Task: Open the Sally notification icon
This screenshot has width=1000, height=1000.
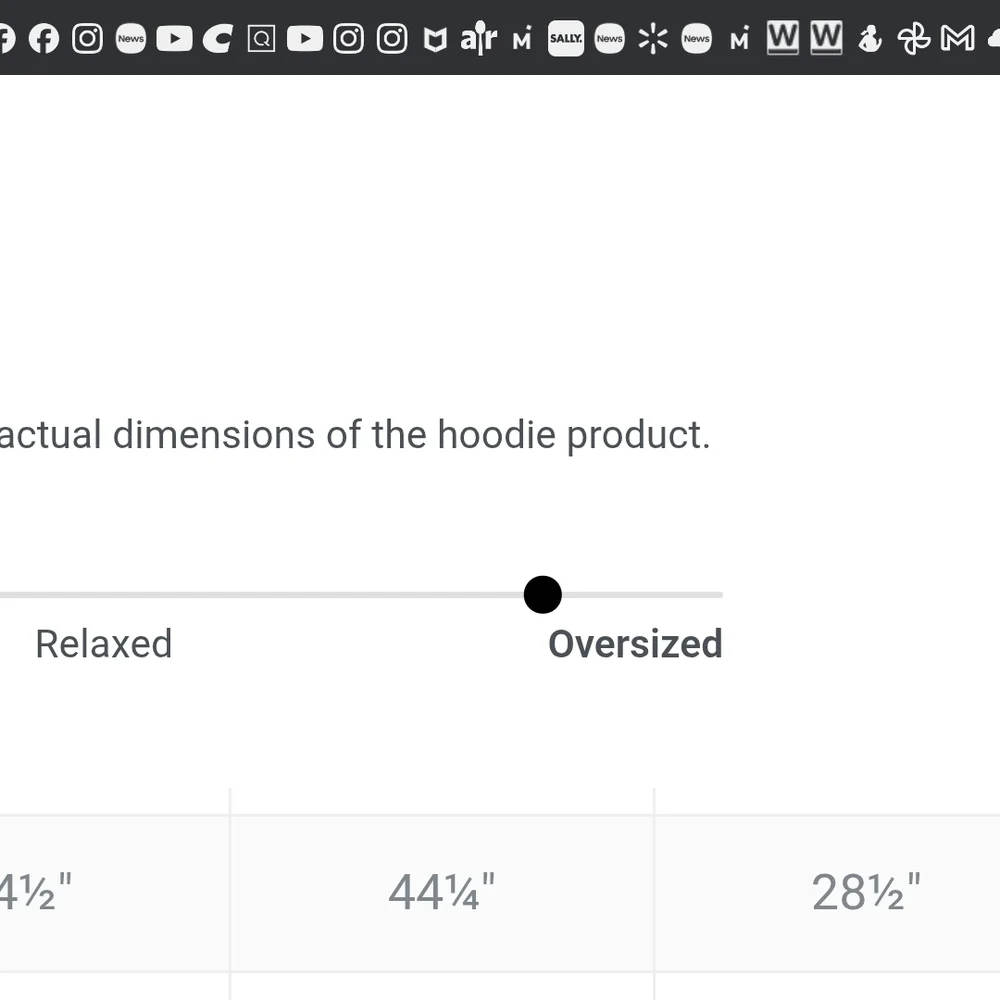Action: [566, 39]
